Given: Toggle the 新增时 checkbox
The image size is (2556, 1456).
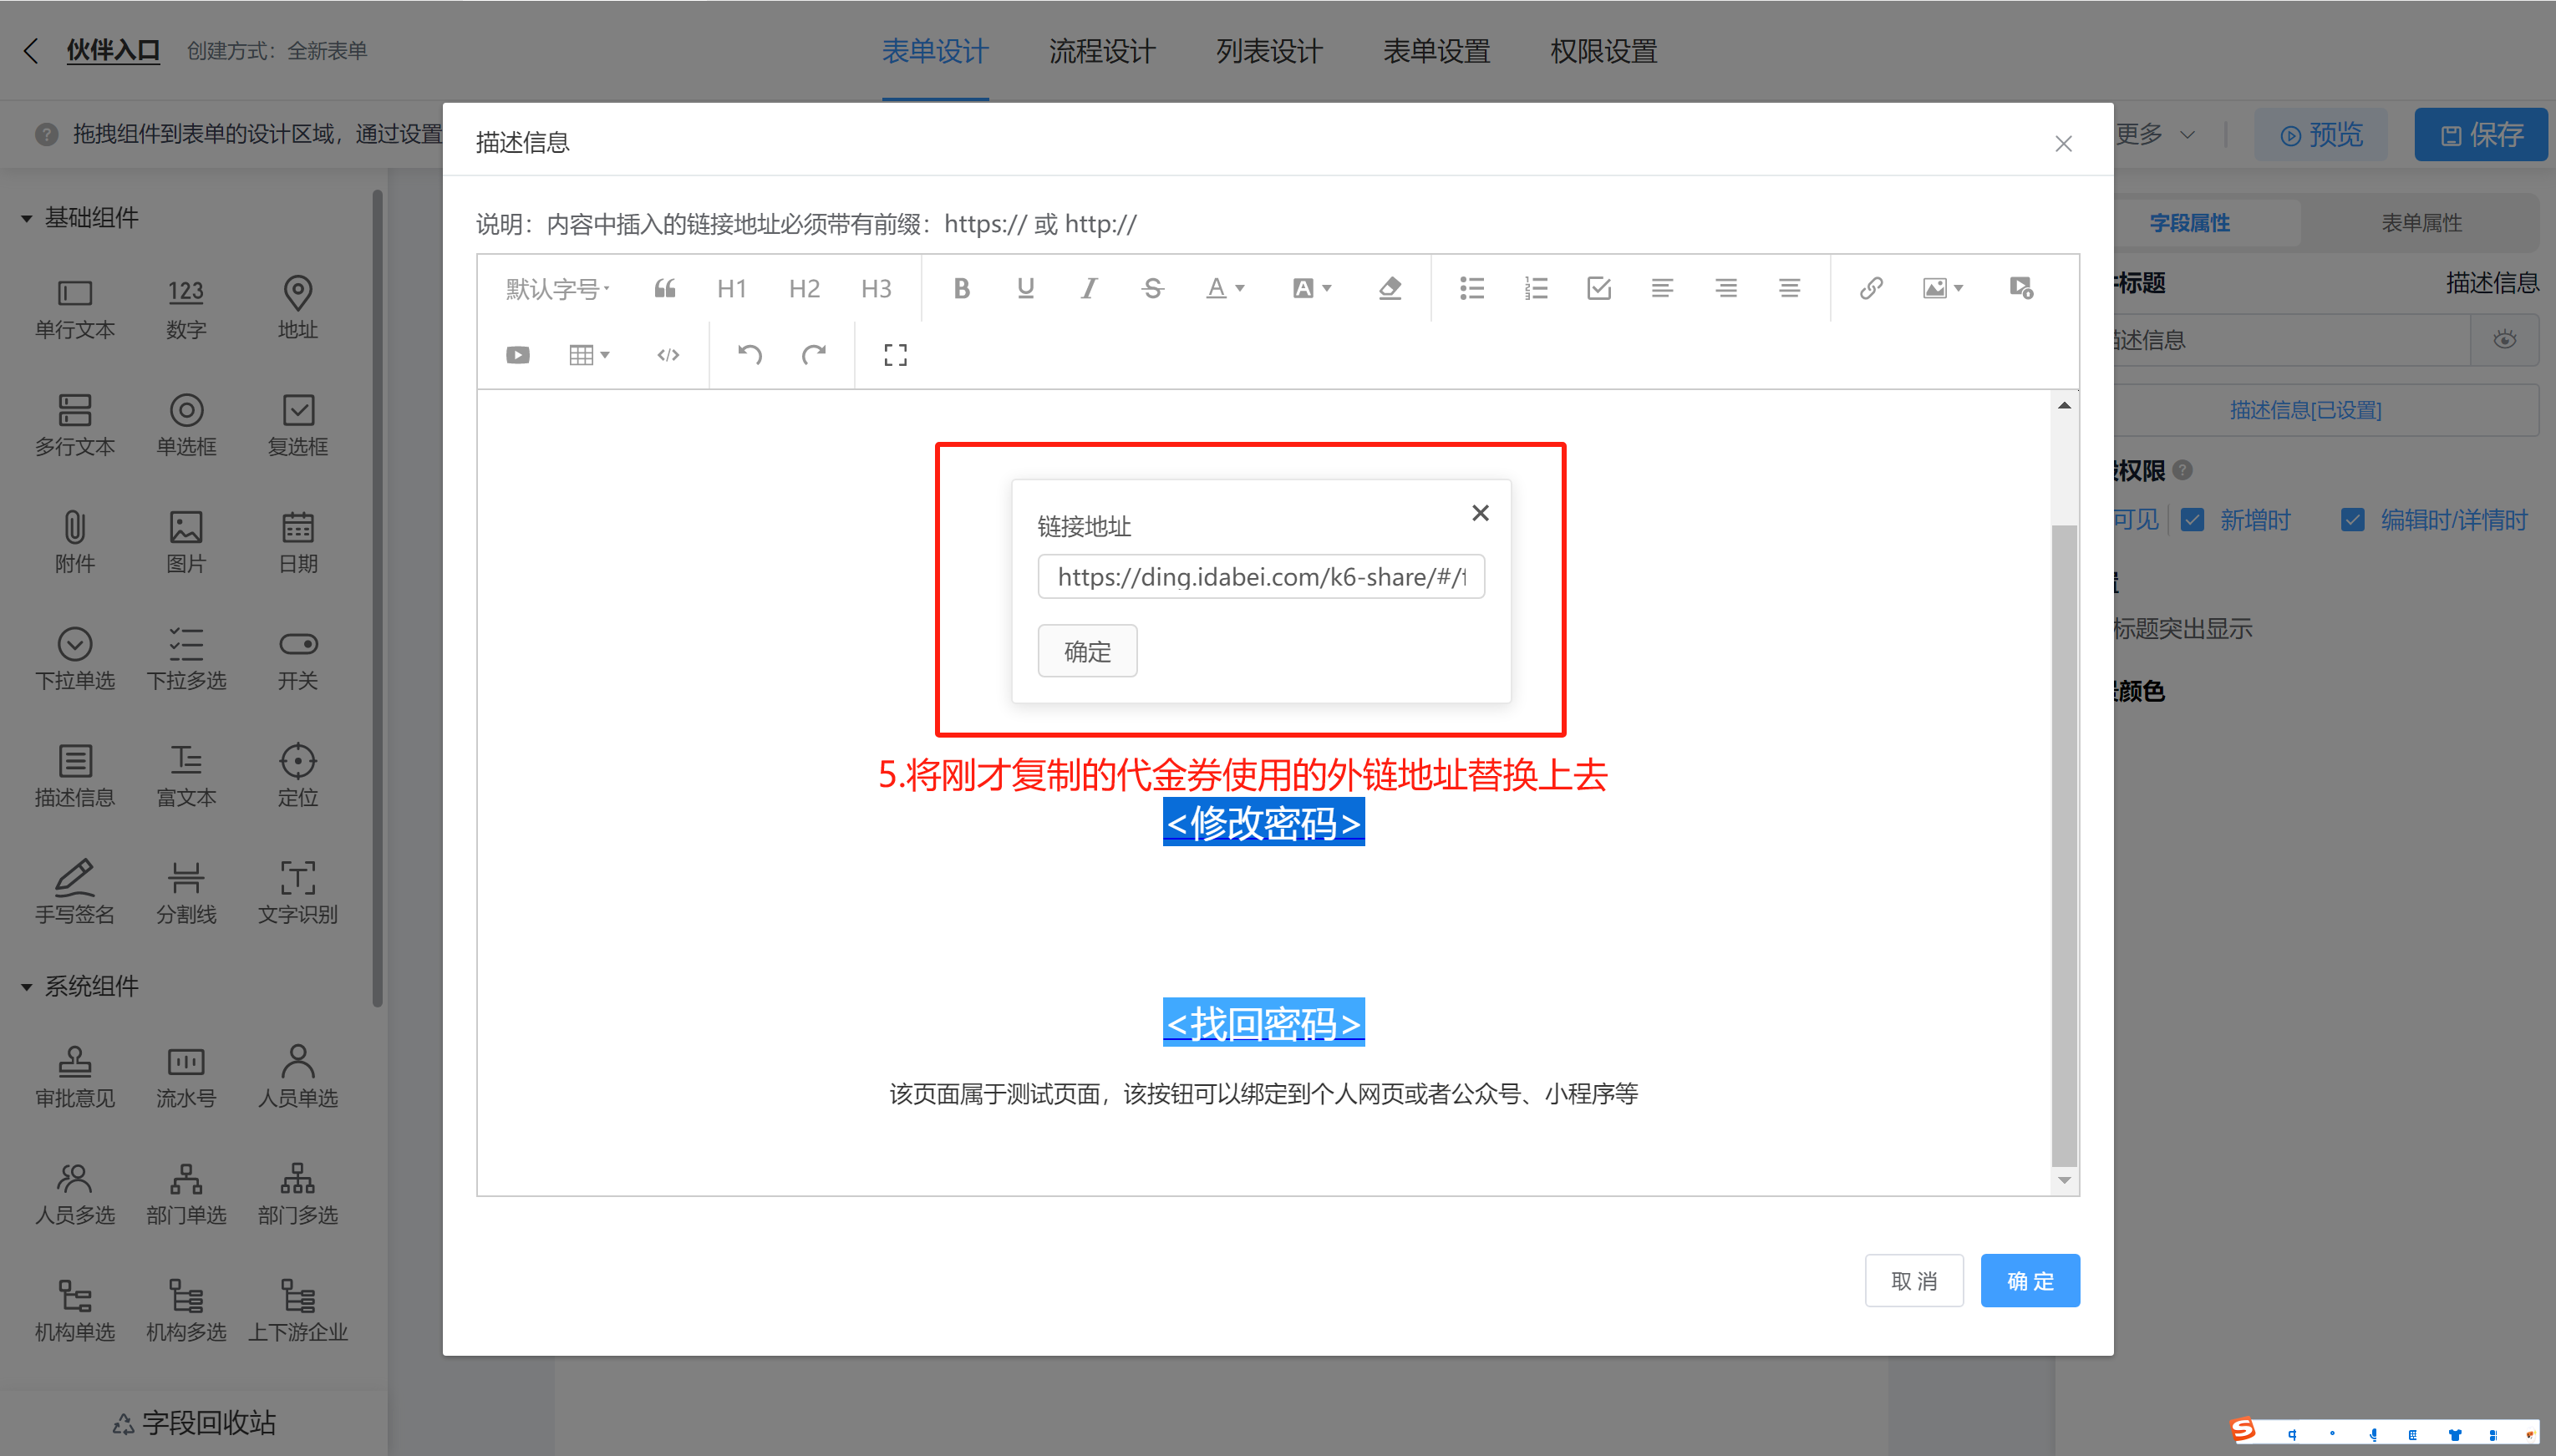Looking at the screenshot, I should (x=2191, y=520).
